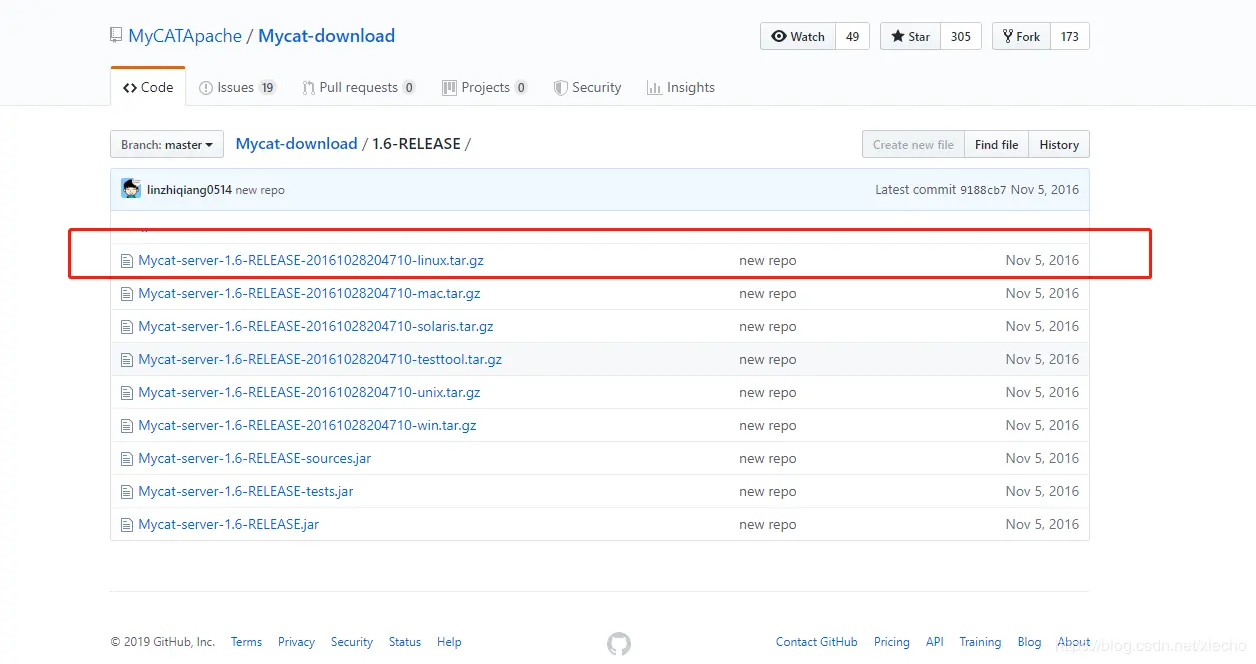This screenshot has height=664, width=1256.
Task: Click the History button
Action: point(1059,145)
